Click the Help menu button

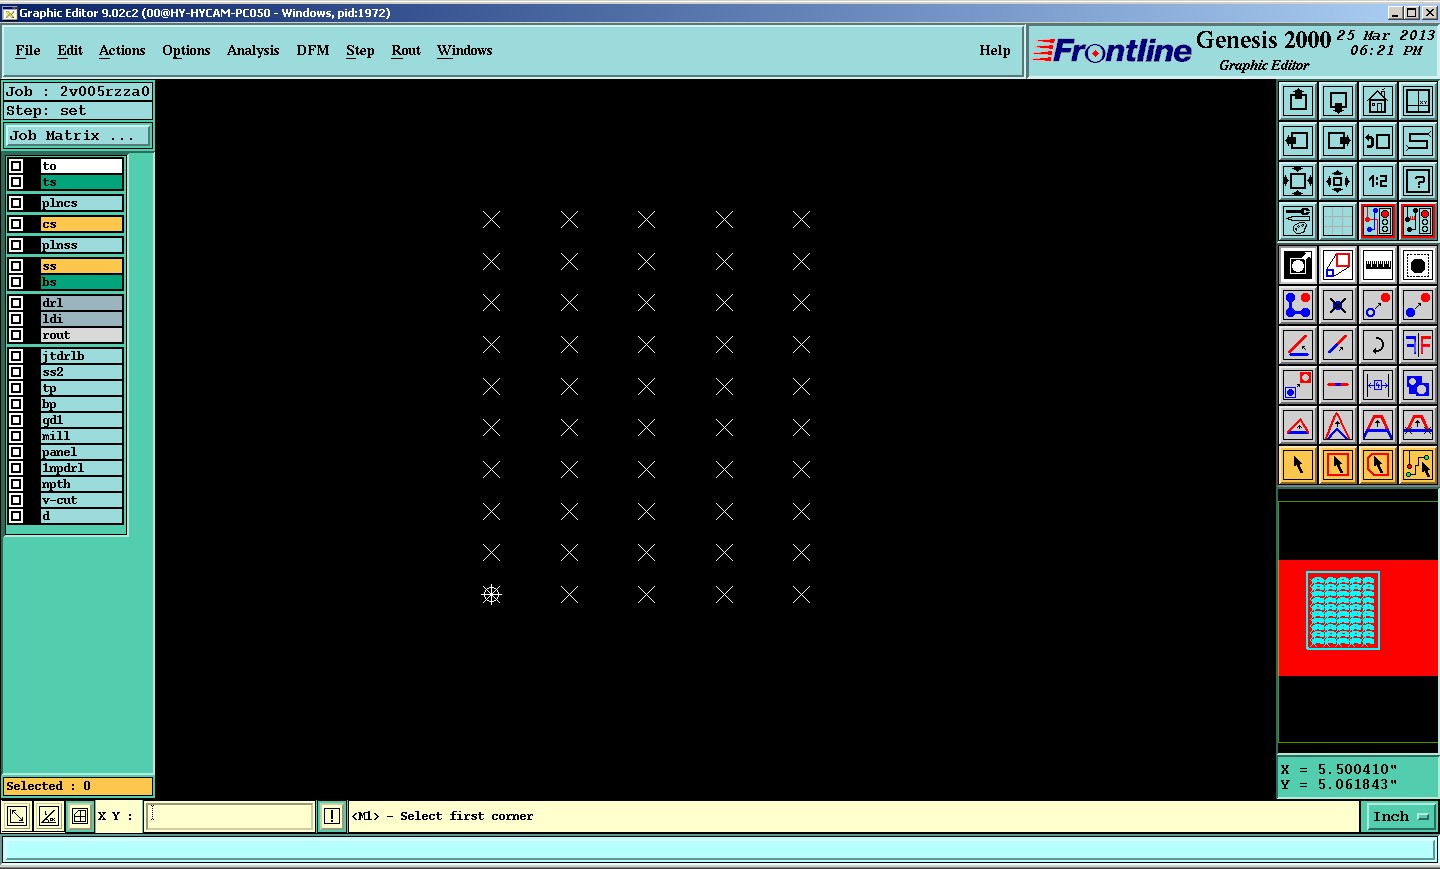pos(995,50)
